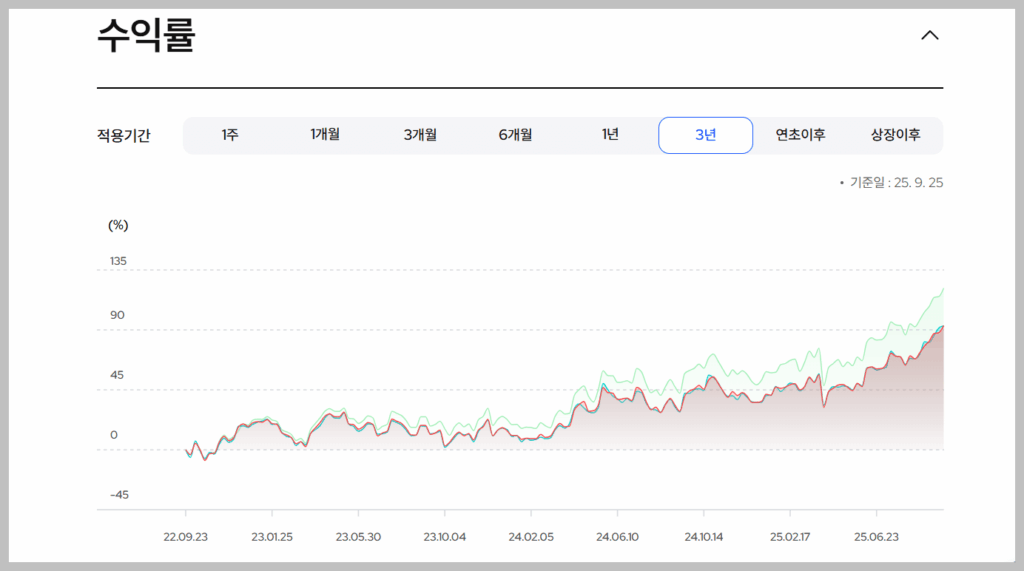The height and width of the screenshot is (571, 1024).
Task: Click the green line's rightmost peak
Action: point(942,290)
